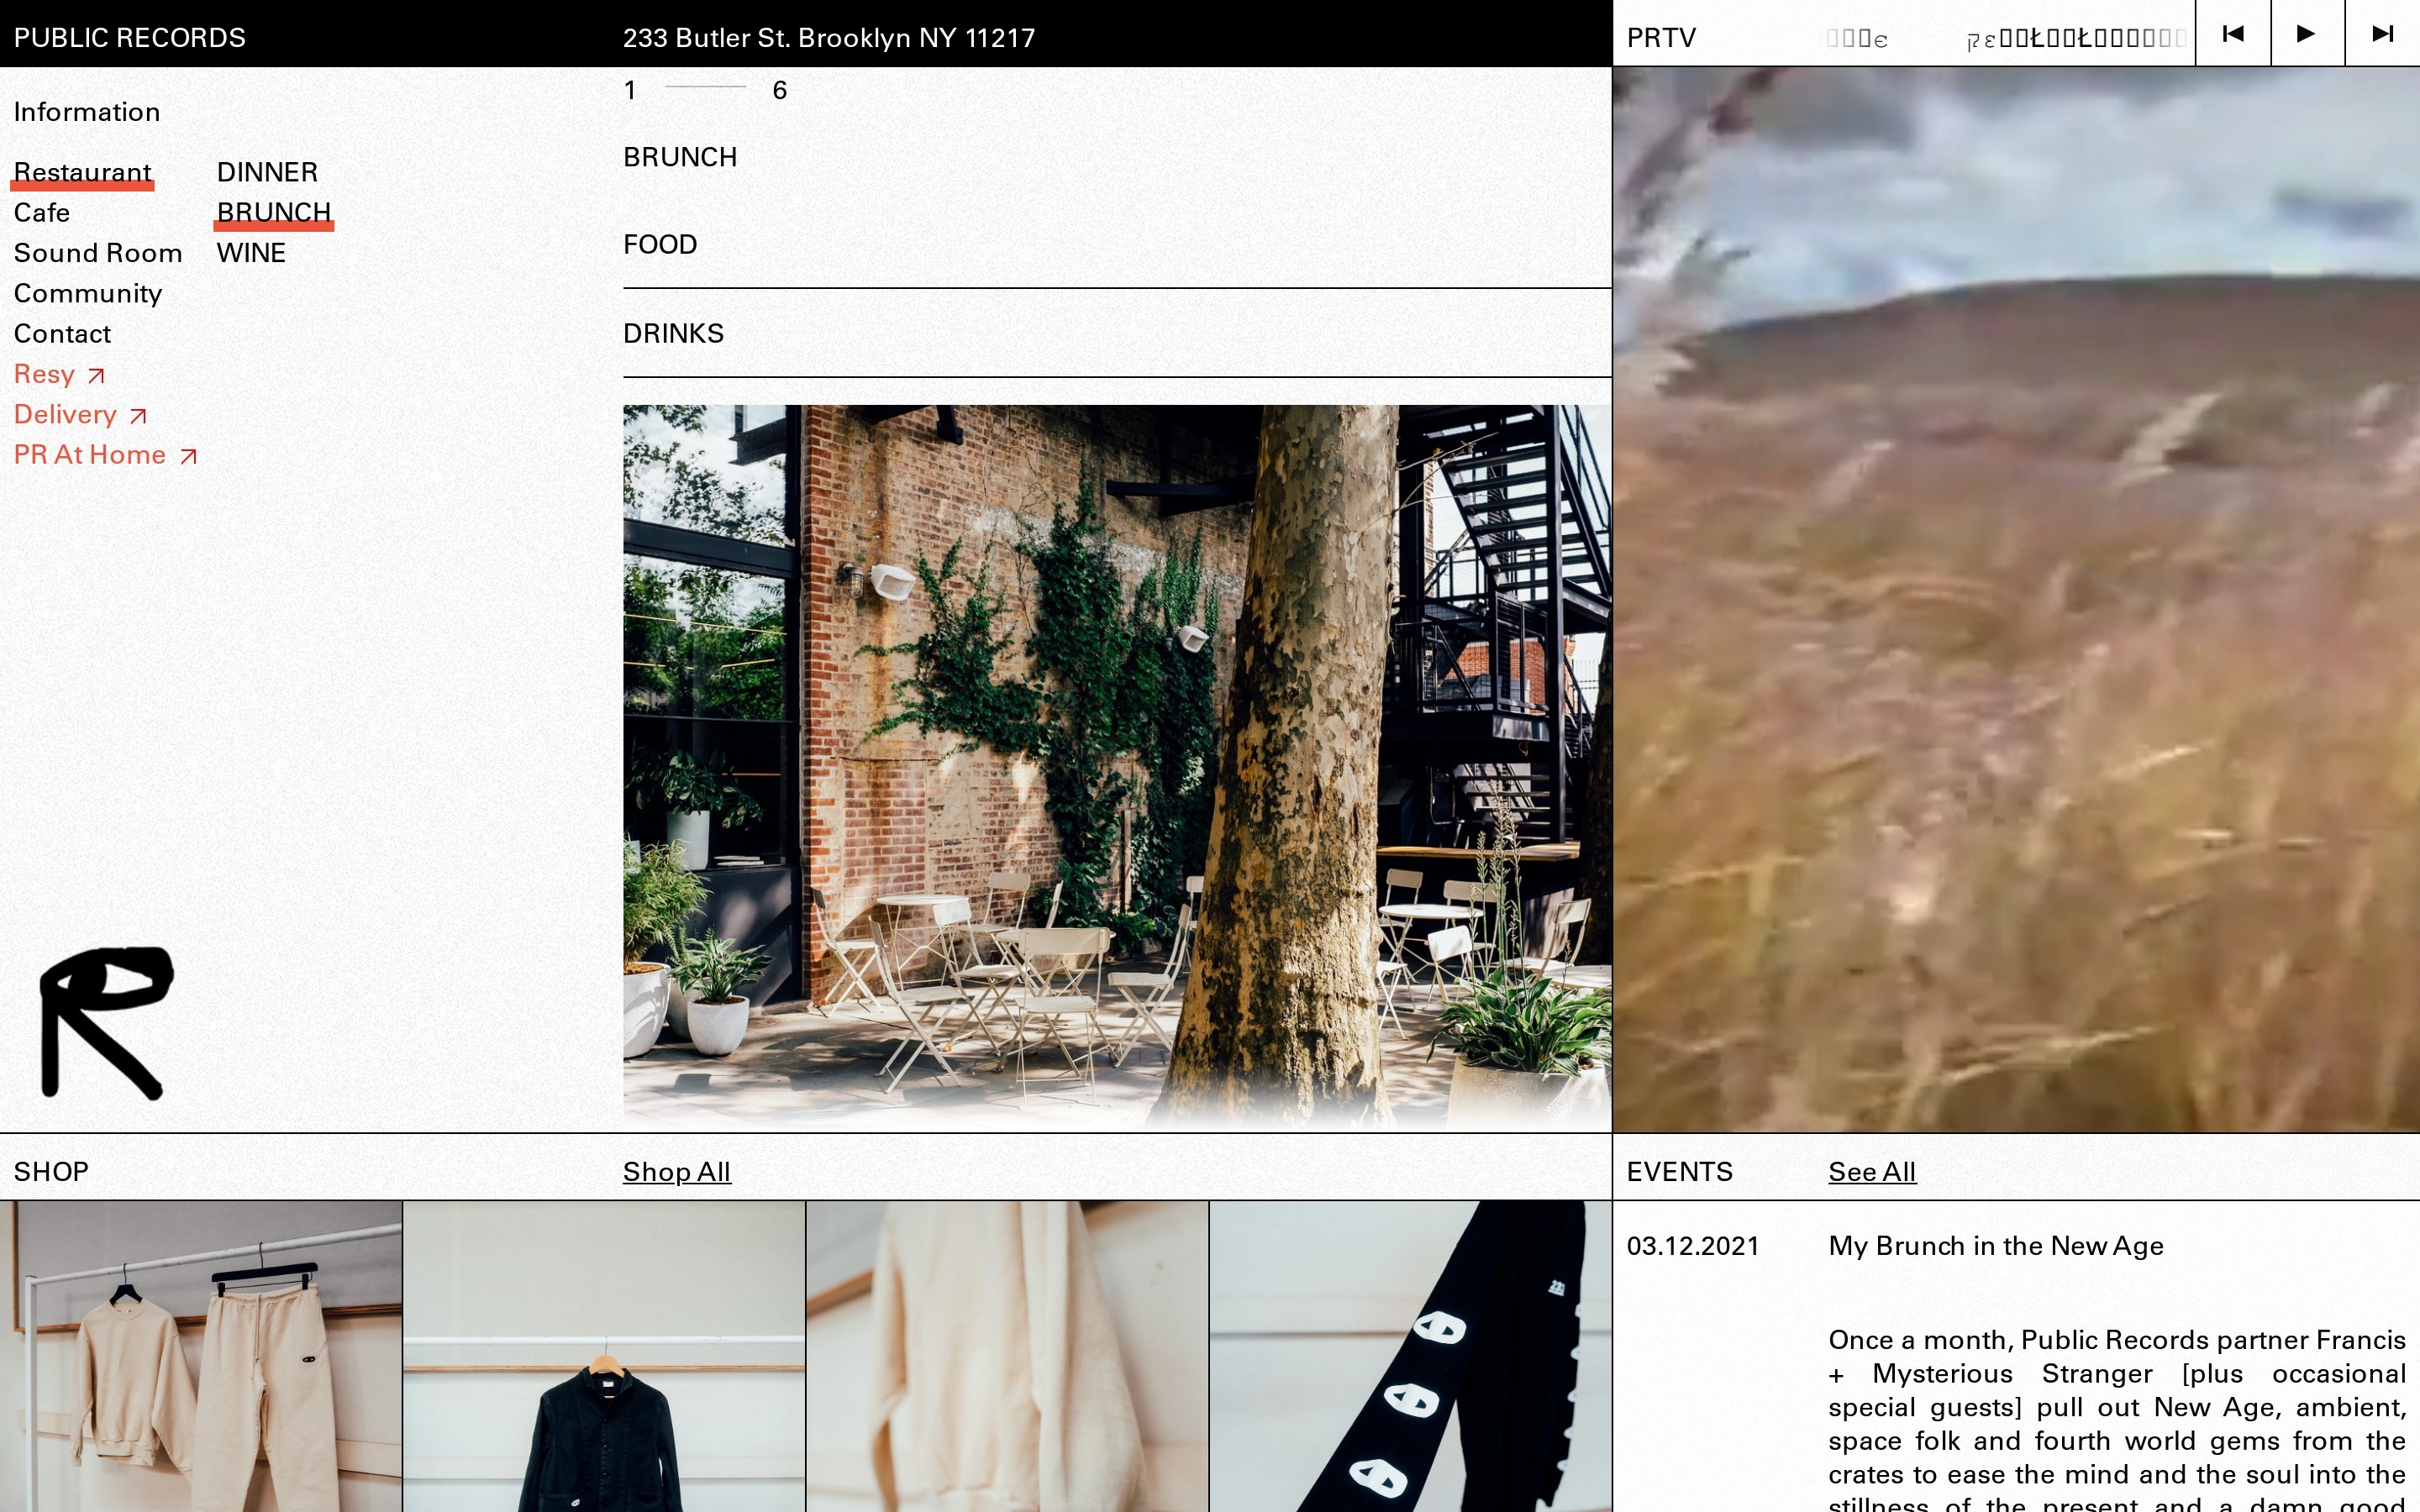Click Shop All link
Image resolution: width=2420 pixels, height=1512 pixels.
[x=677, y=1172]
